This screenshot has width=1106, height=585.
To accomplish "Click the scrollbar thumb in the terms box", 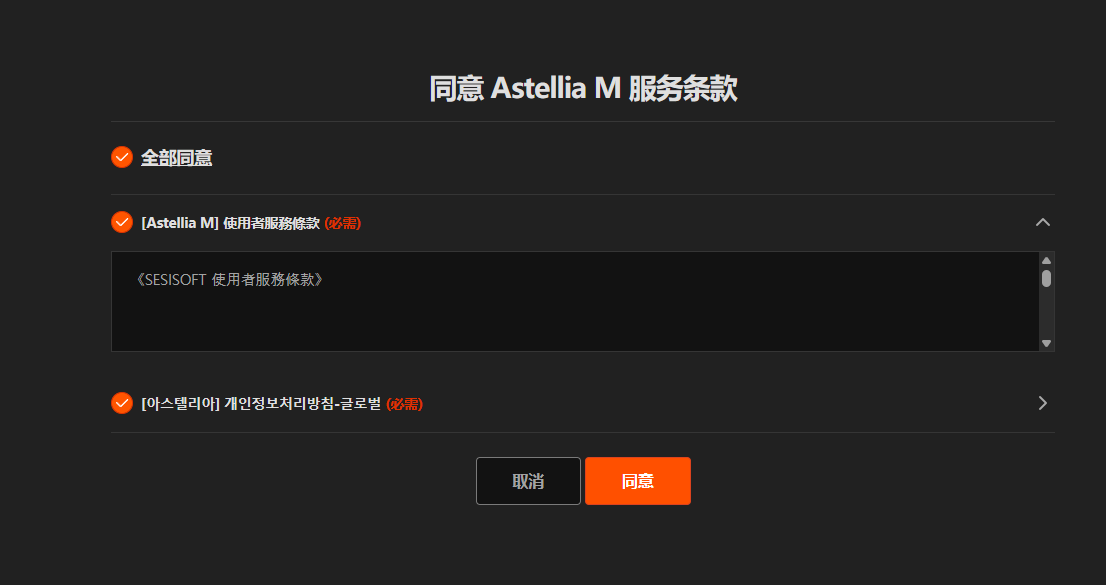I will [1046, 278].
